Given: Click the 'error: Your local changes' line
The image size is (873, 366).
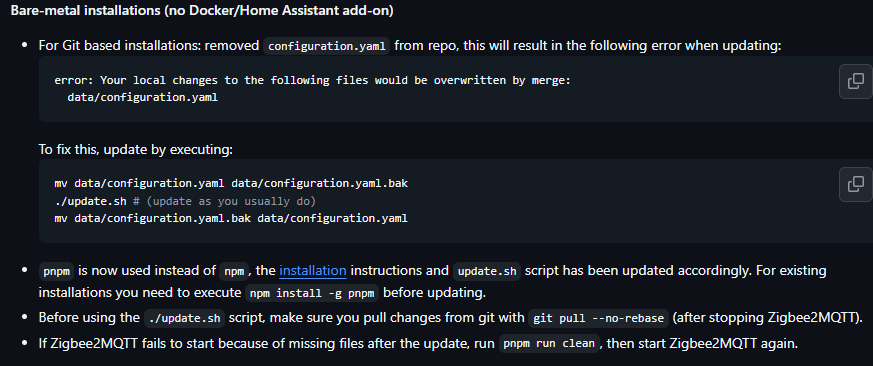Looking at the screenshot, I should point(312,80).
